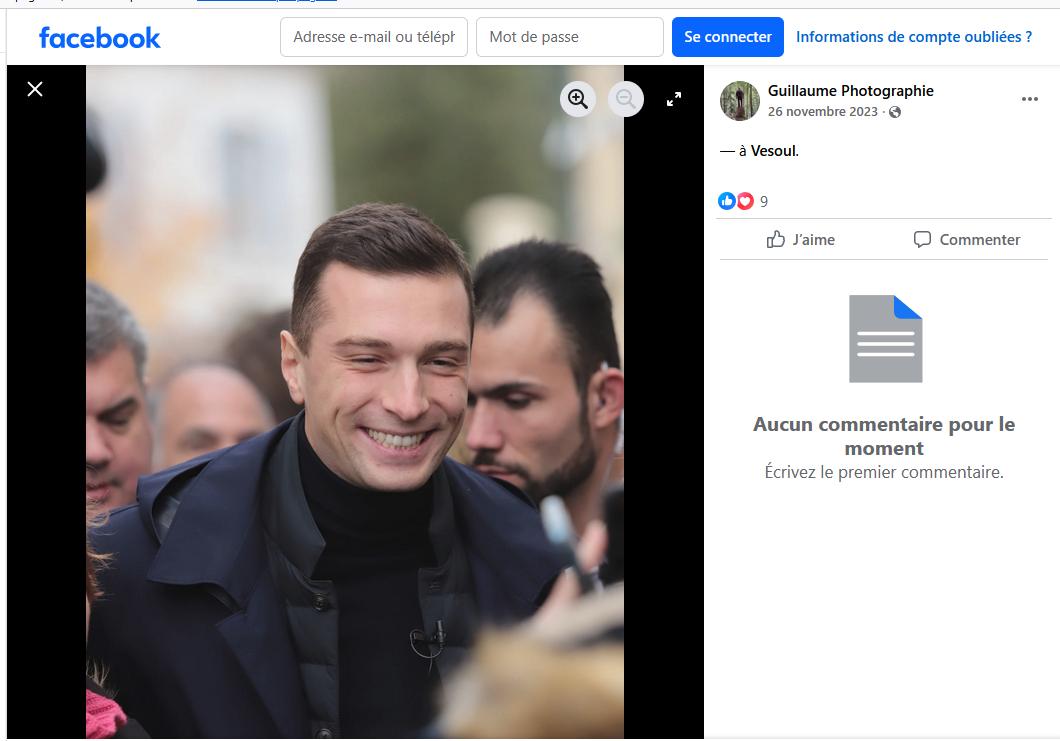Click the red heart reaction icon

(744, 201)
